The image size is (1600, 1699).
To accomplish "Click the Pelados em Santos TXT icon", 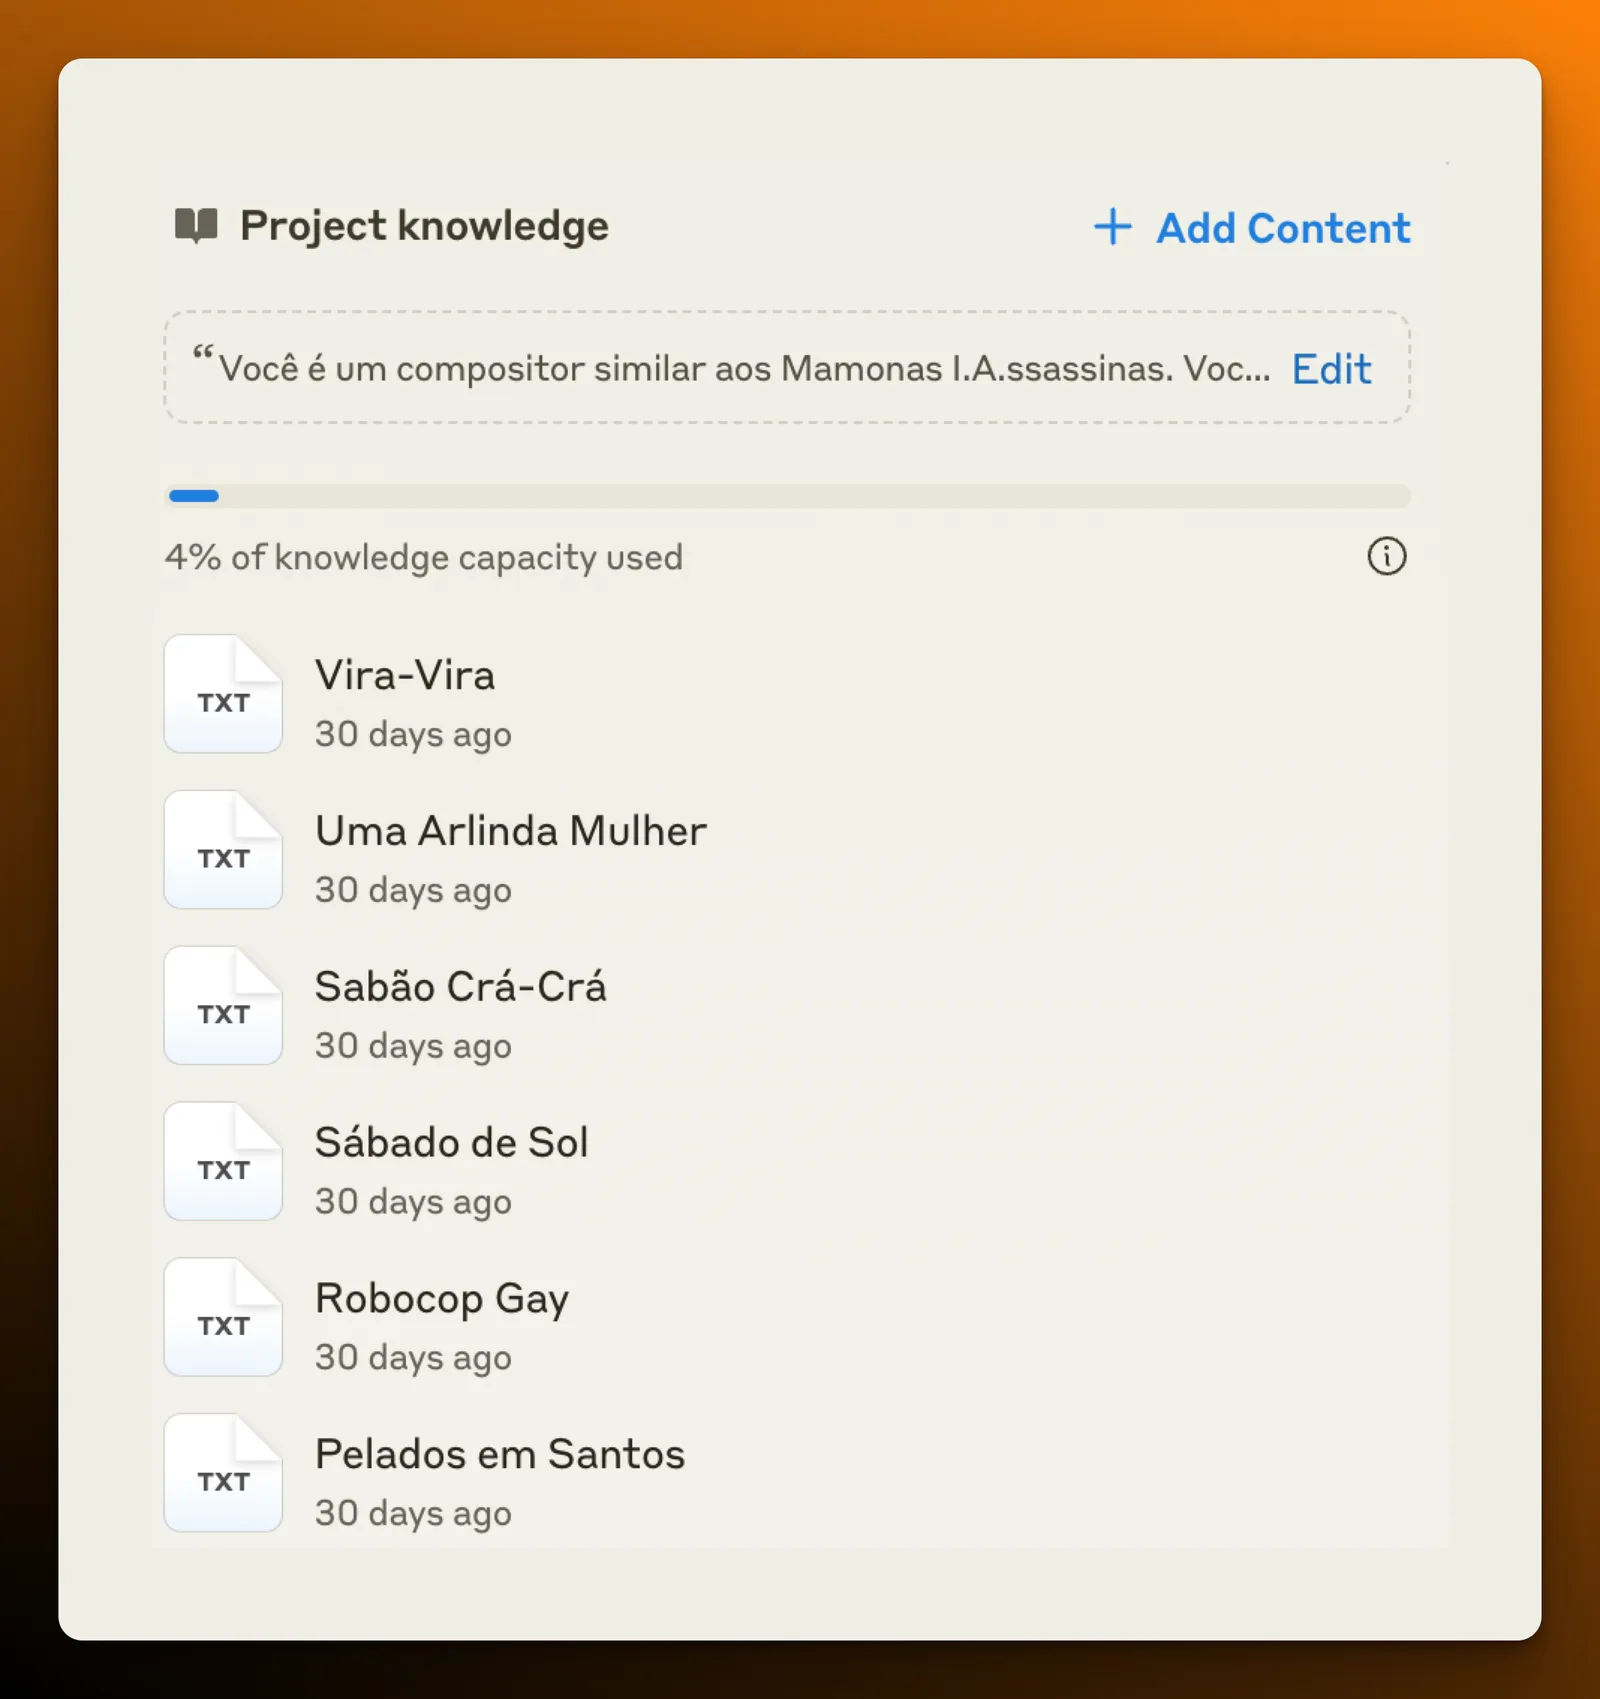I will click(x=223, y=1474).
